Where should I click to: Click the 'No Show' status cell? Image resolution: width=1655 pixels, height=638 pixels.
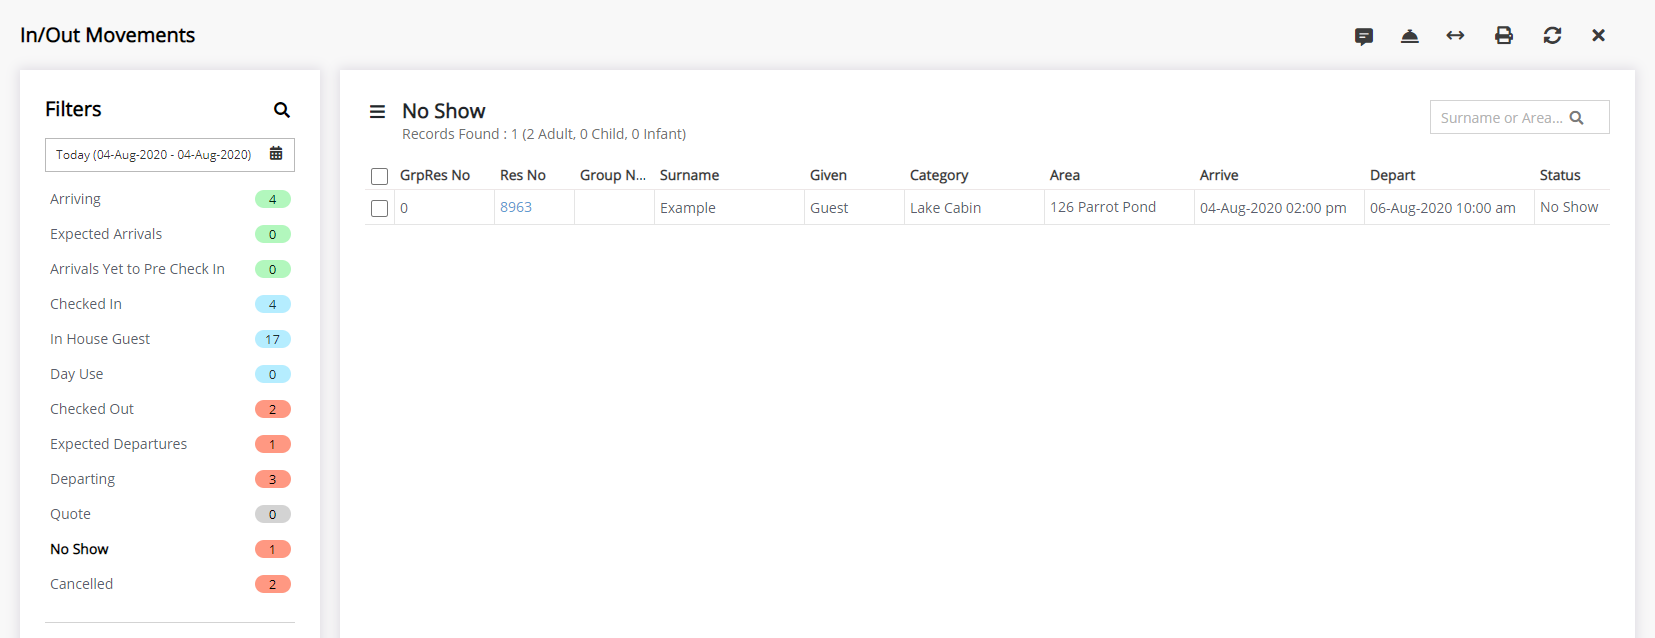[x=1572, y=208]
